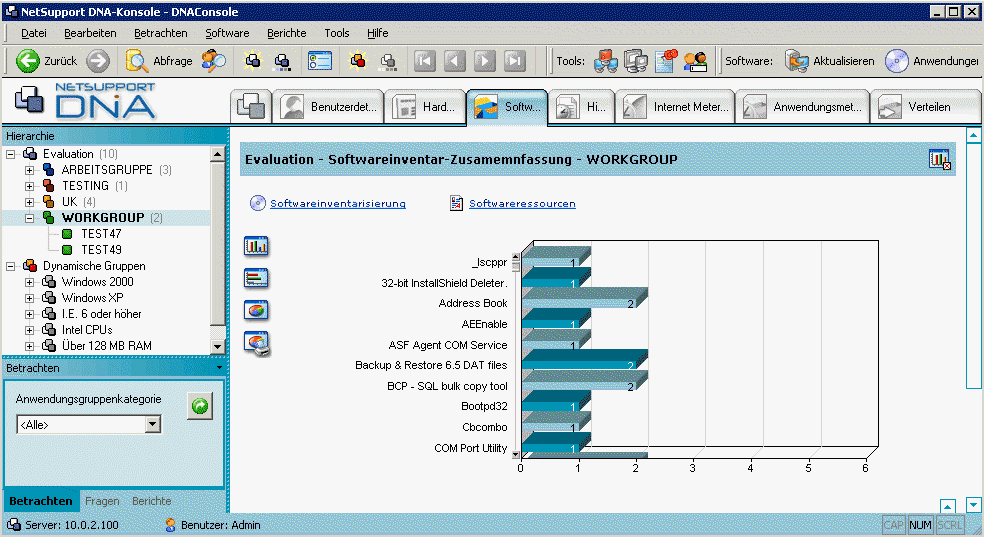Viewport: 984px width, 537px height.
Task: Open the Softwareressourcen link
Action: [522, 203]
